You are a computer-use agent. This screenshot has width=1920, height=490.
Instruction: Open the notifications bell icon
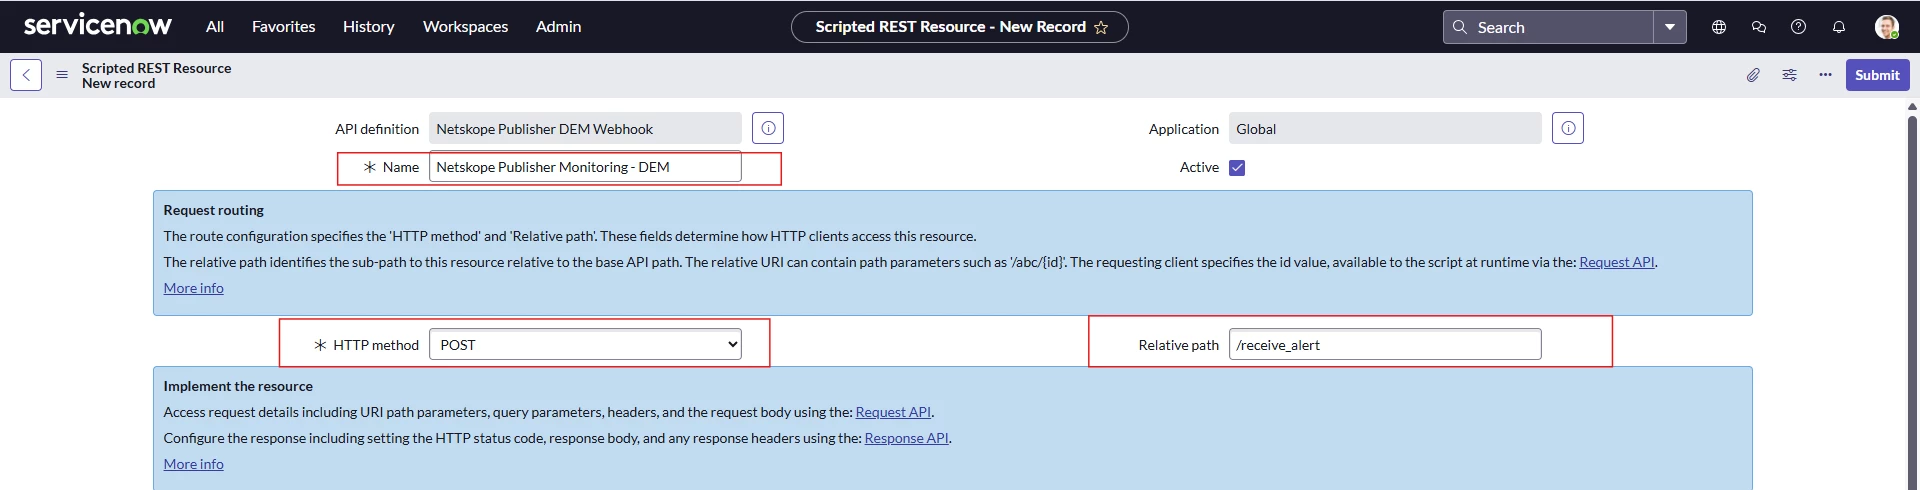coord(1838,27)
